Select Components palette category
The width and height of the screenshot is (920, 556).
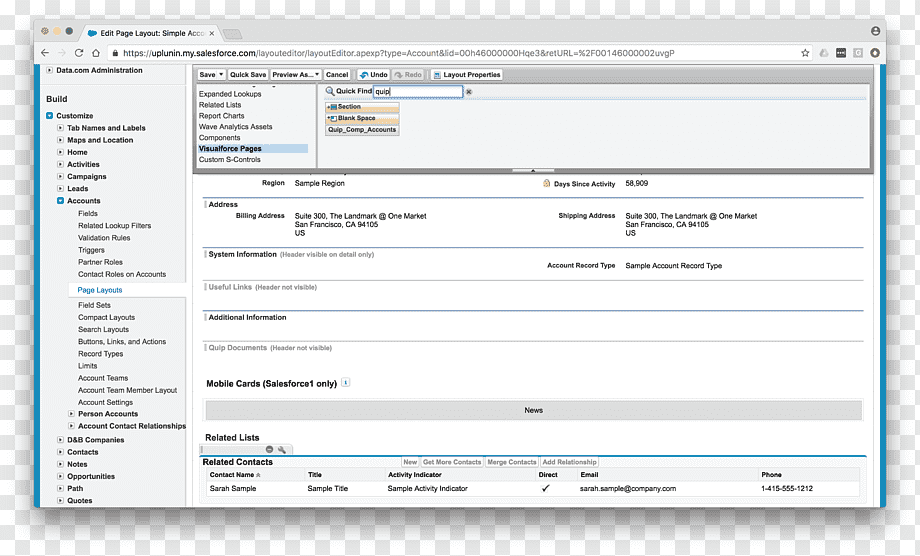(219, 137)
